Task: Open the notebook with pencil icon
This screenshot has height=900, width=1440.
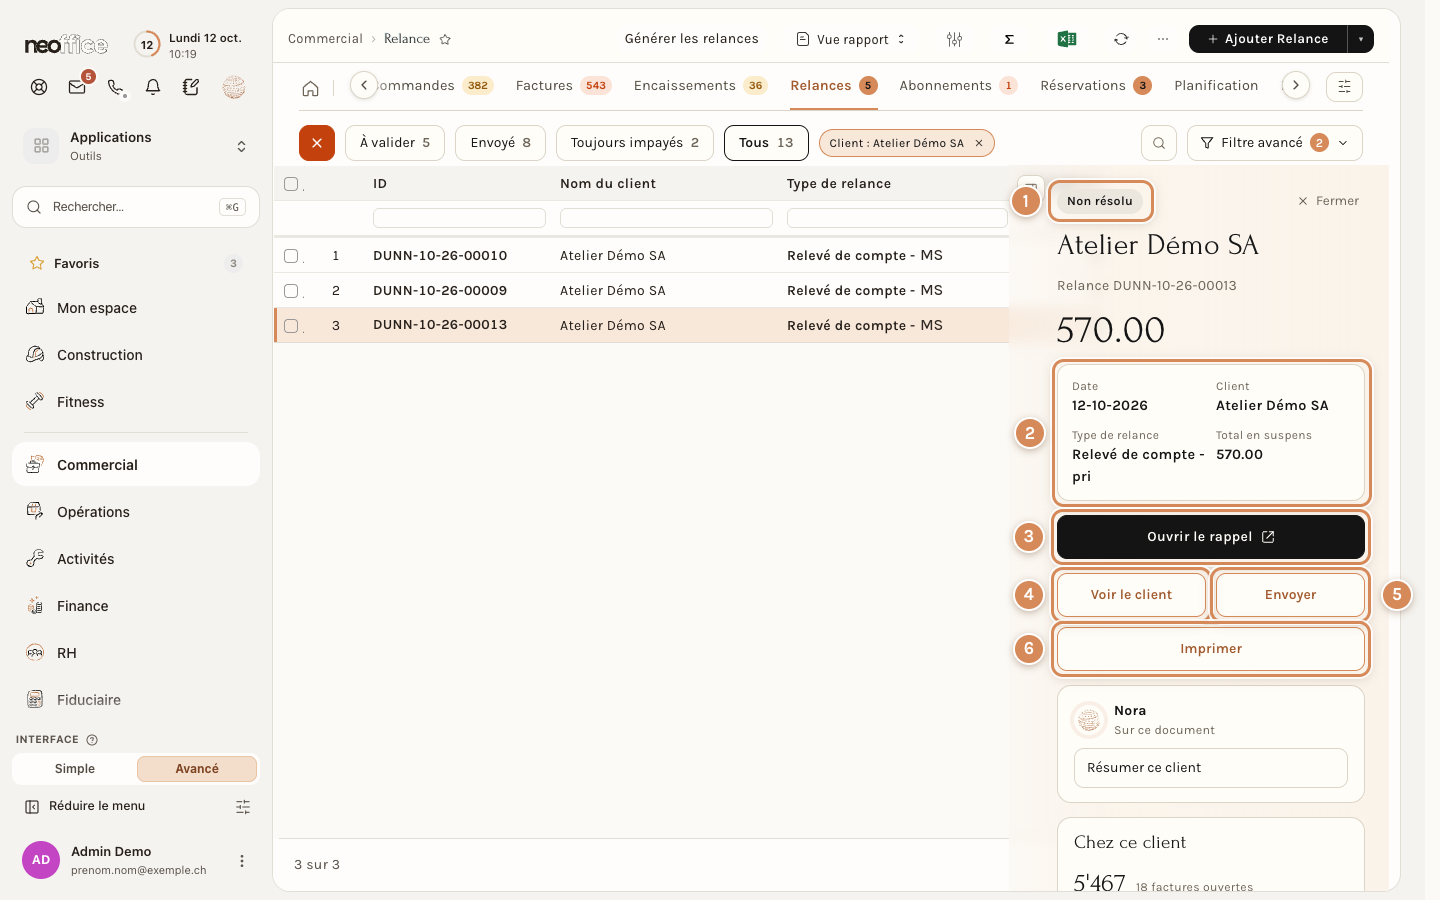Action: (x=191, y=87)
